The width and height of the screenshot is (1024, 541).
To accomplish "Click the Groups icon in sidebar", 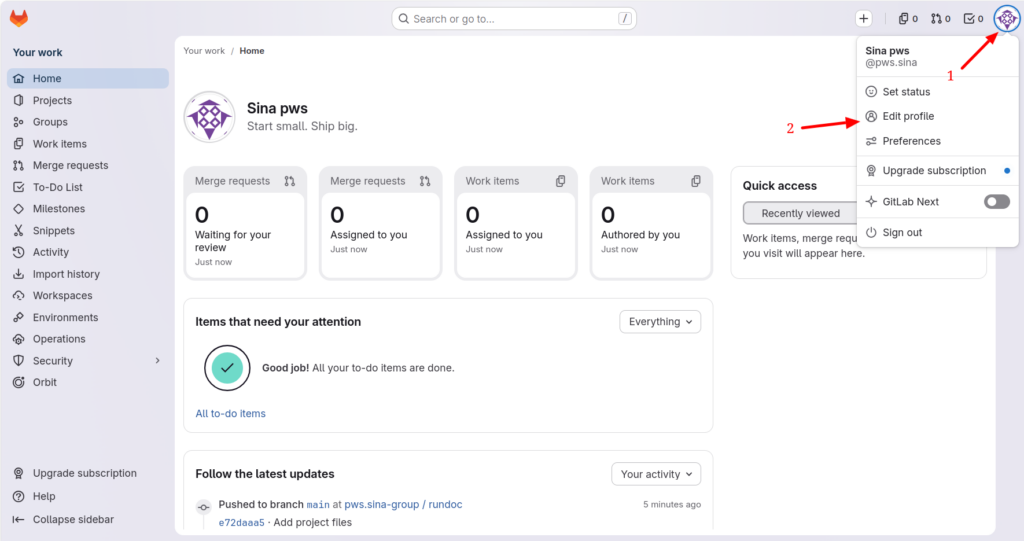I will click(19, 122).
